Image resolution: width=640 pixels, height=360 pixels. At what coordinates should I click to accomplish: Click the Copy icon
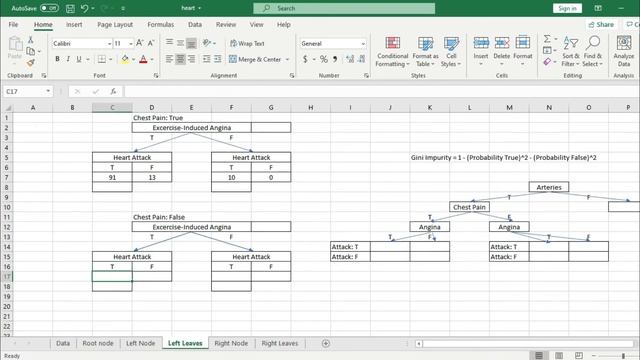31,51
